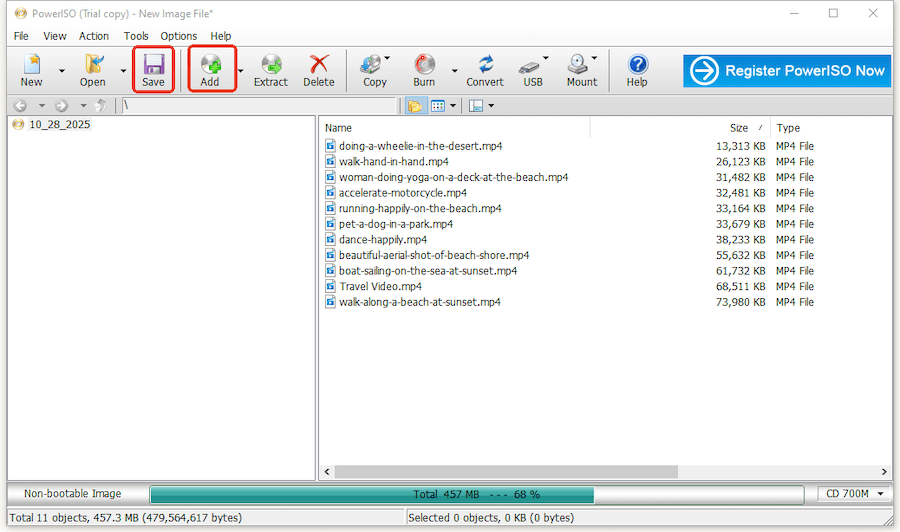The image size is (900, 532).
Task: Open the CD 700M media size dropdown
Action: point(854,494)
